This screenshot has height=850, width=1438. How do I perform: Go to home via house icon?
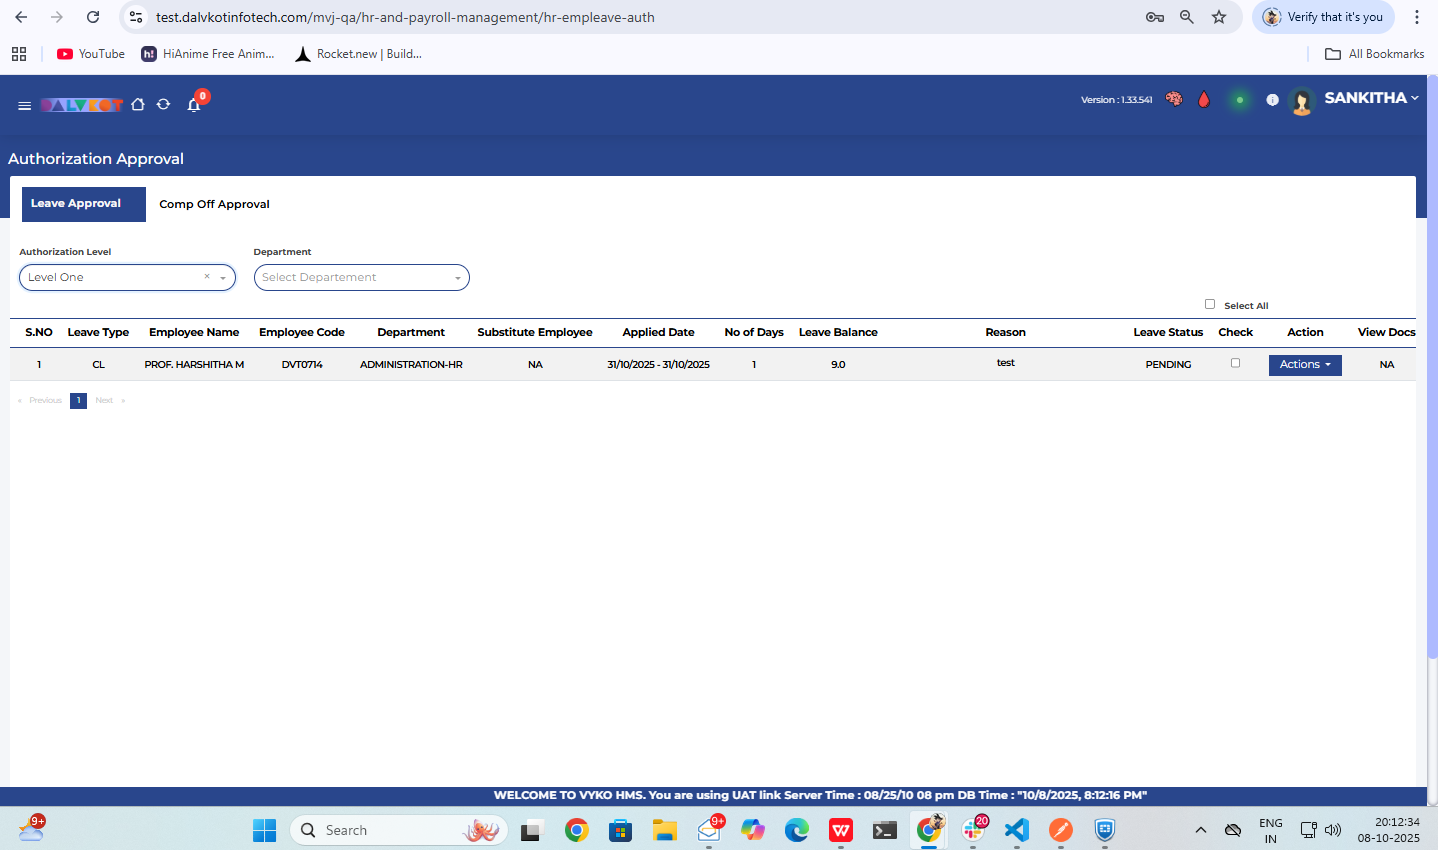138,105
